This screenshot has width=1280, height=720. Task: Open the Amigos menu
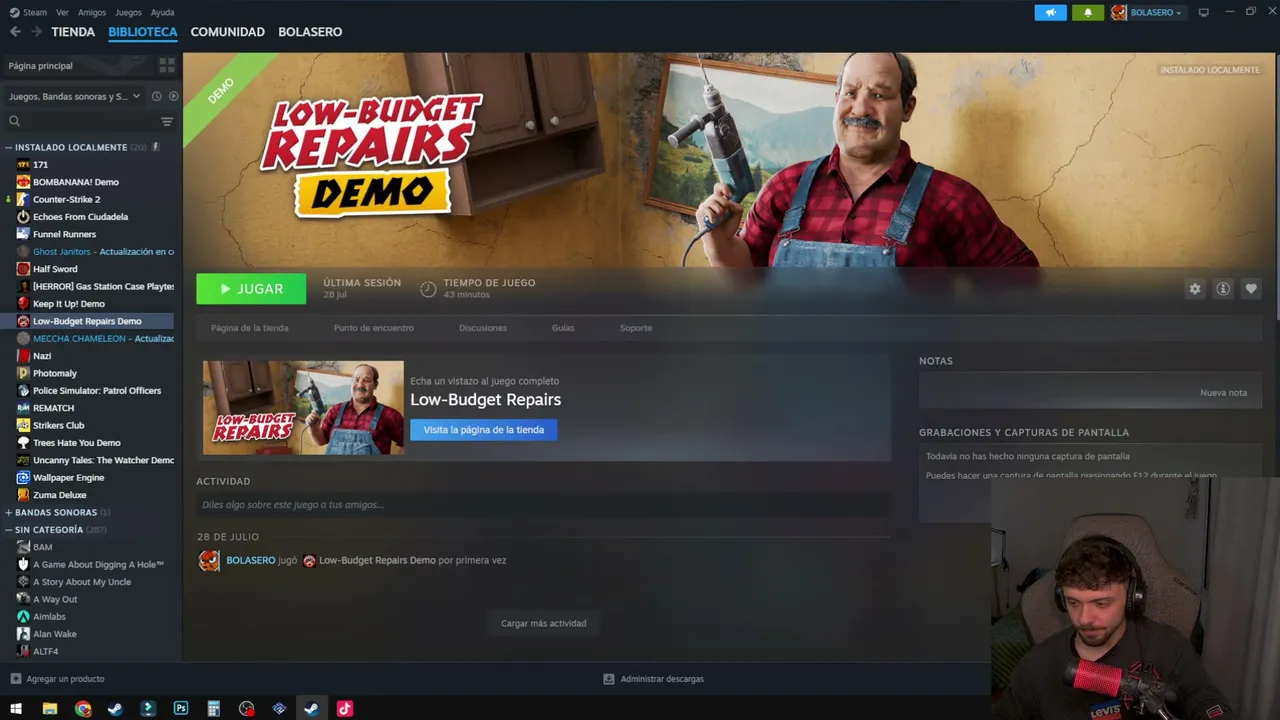[92, 13]
